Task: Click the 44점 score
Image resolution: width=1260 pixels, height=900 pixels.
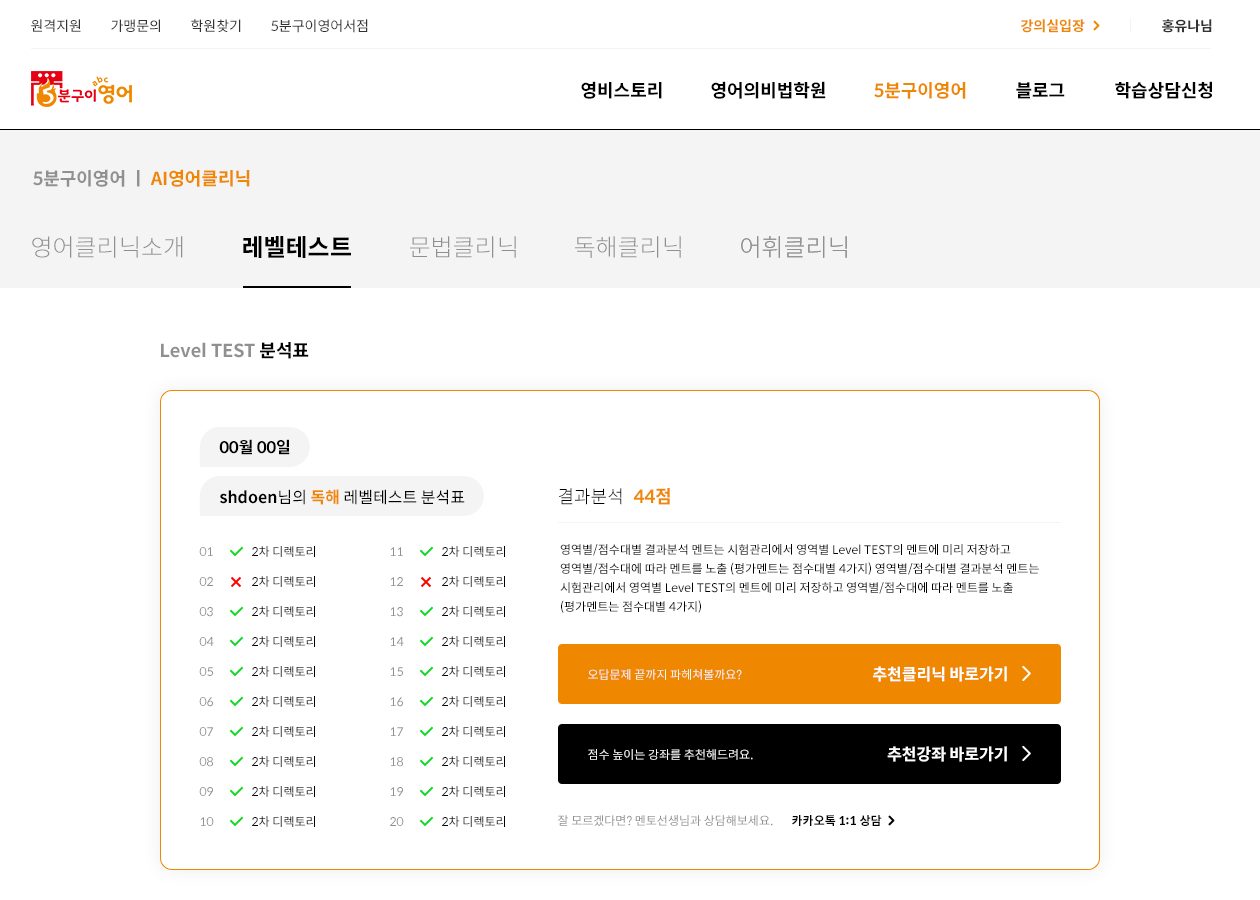Action: tap(652, 496)
